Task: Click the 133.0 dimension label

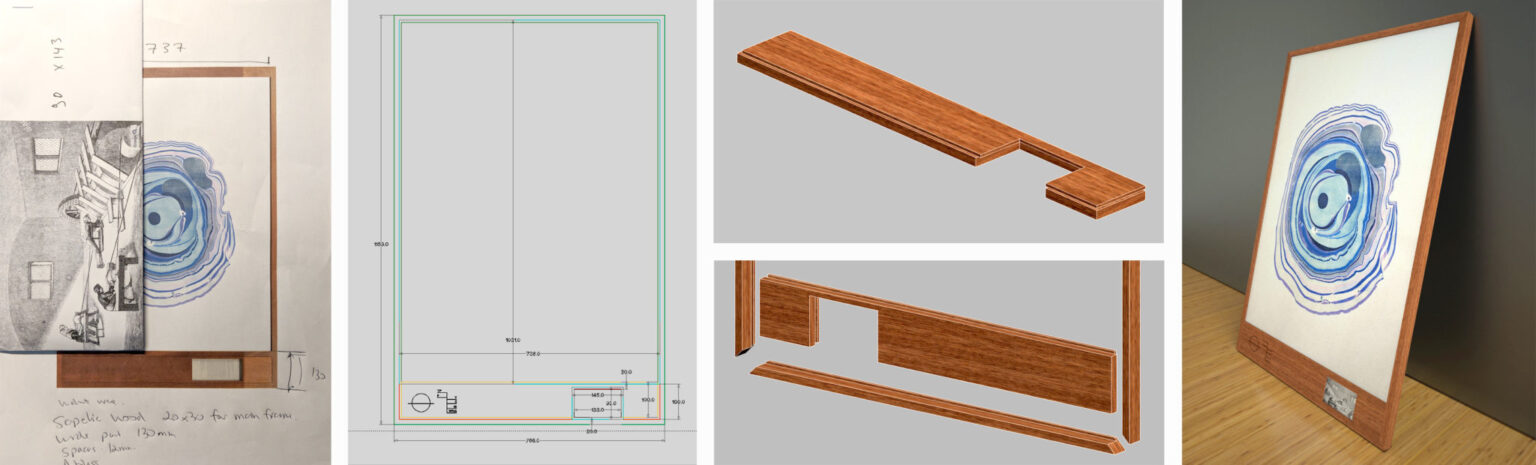Action: click(x=597, y=410)
